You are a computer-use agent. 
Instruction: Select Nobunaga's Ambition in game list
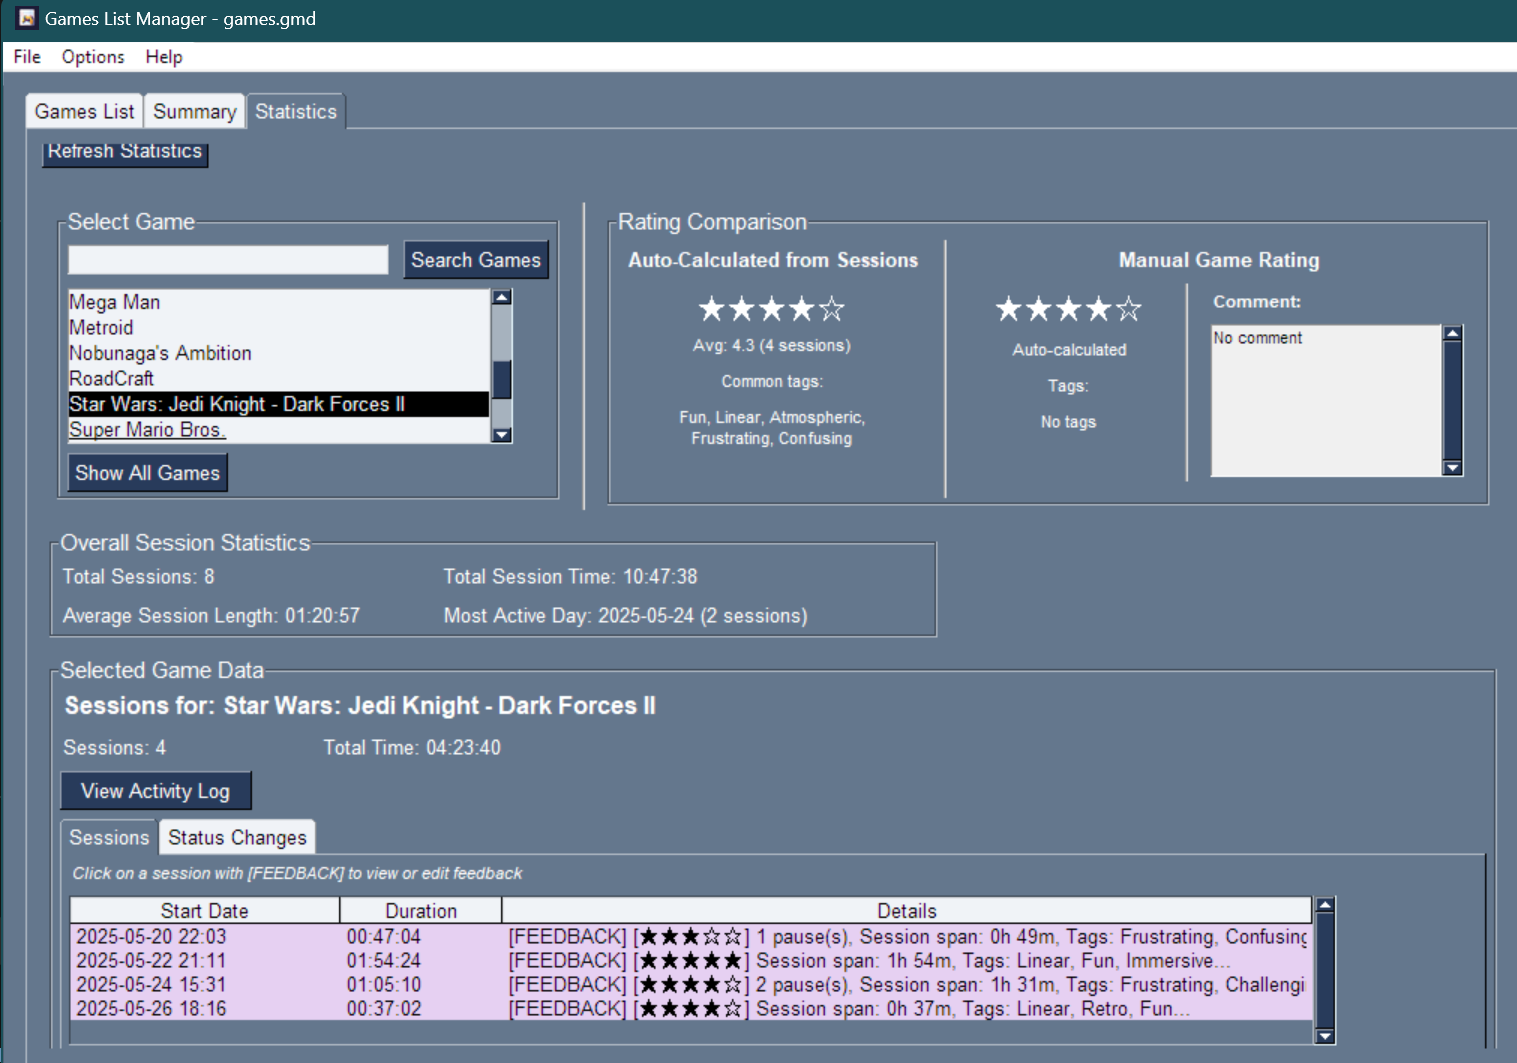279,353
